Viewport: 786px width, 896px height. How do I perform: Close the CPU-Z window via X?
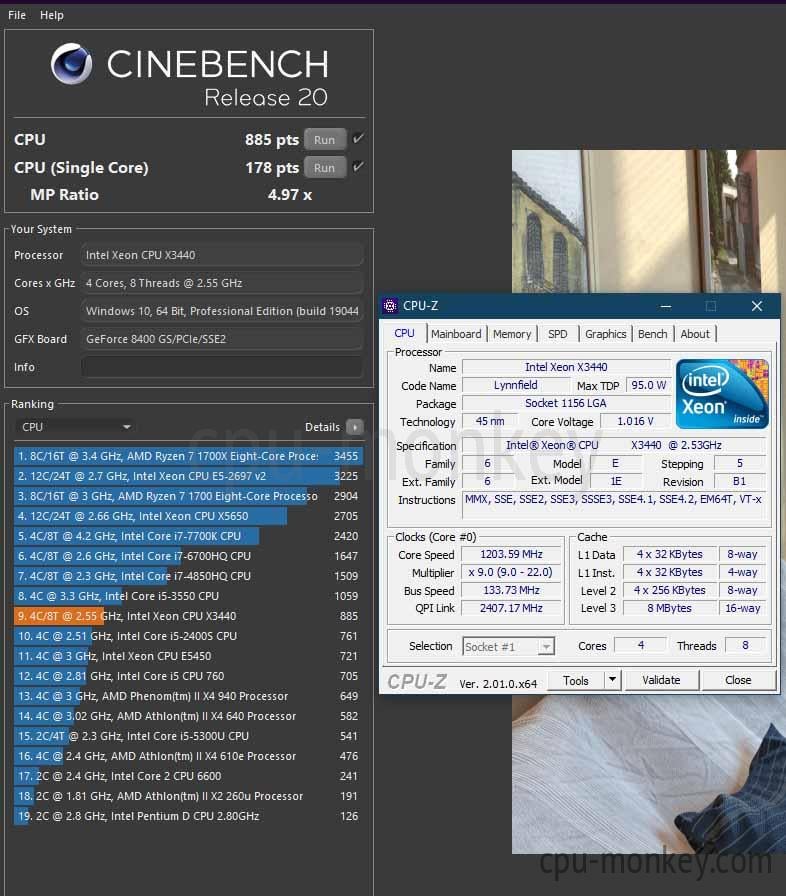click(x=757, y=306)
